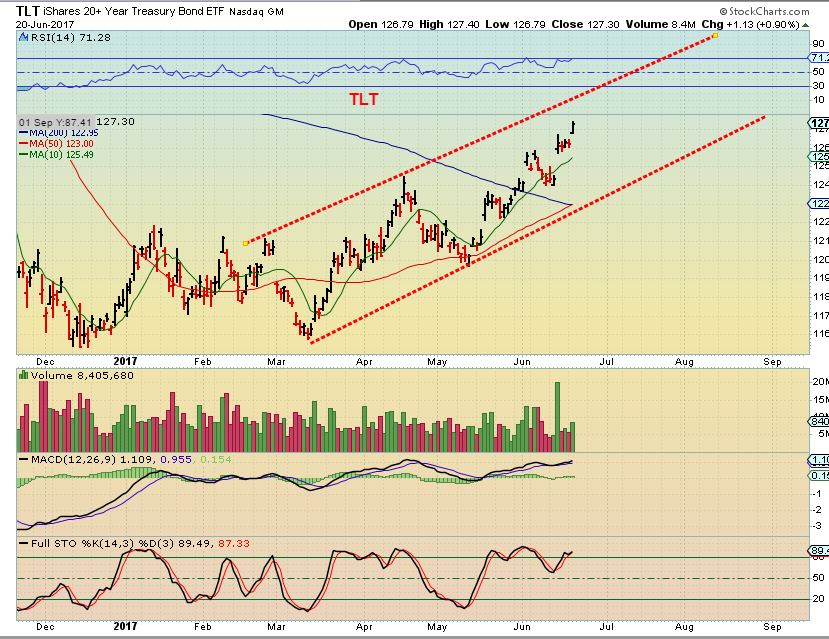The height and width of the screenshot is (639, 829).
Task: Click the Volume 8.4M header value
Action: click(661, 24)
